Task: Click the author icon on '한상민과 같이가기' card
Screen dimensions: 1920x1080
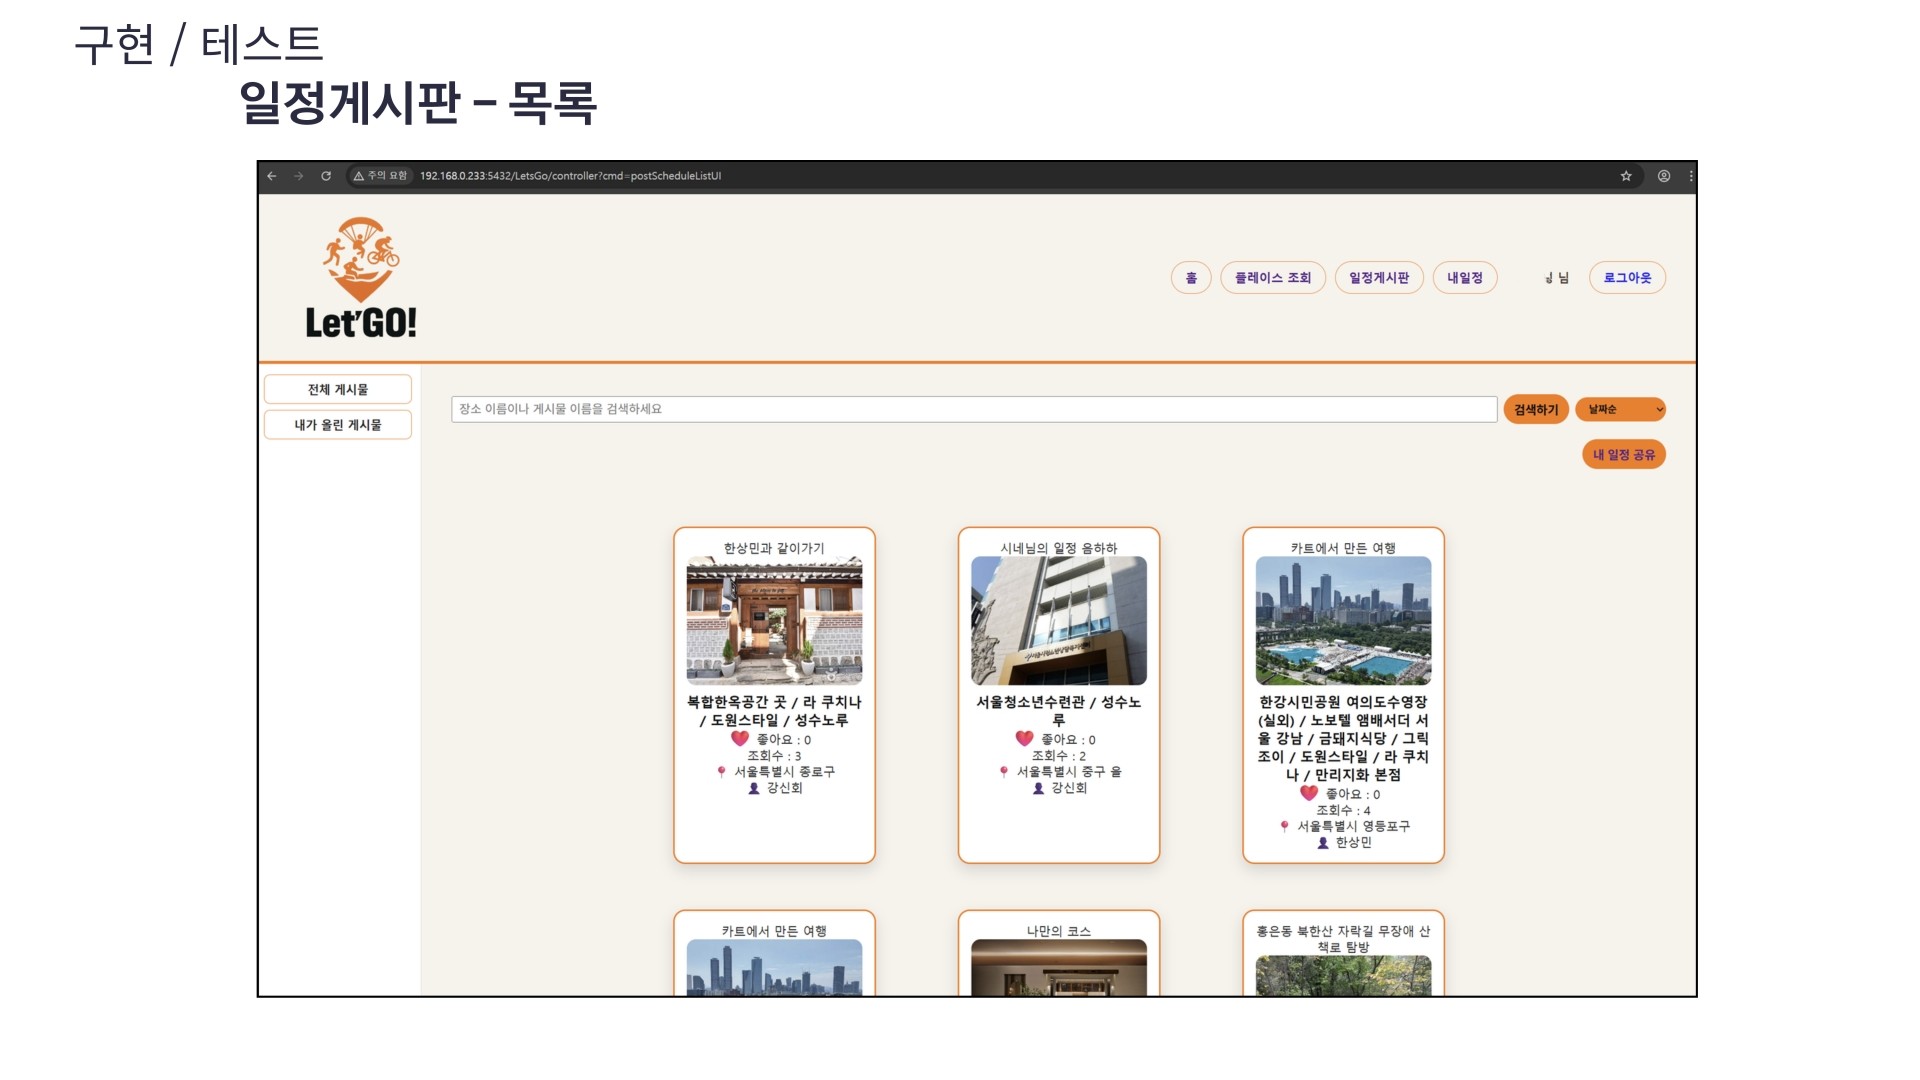Action: point(754,789)
